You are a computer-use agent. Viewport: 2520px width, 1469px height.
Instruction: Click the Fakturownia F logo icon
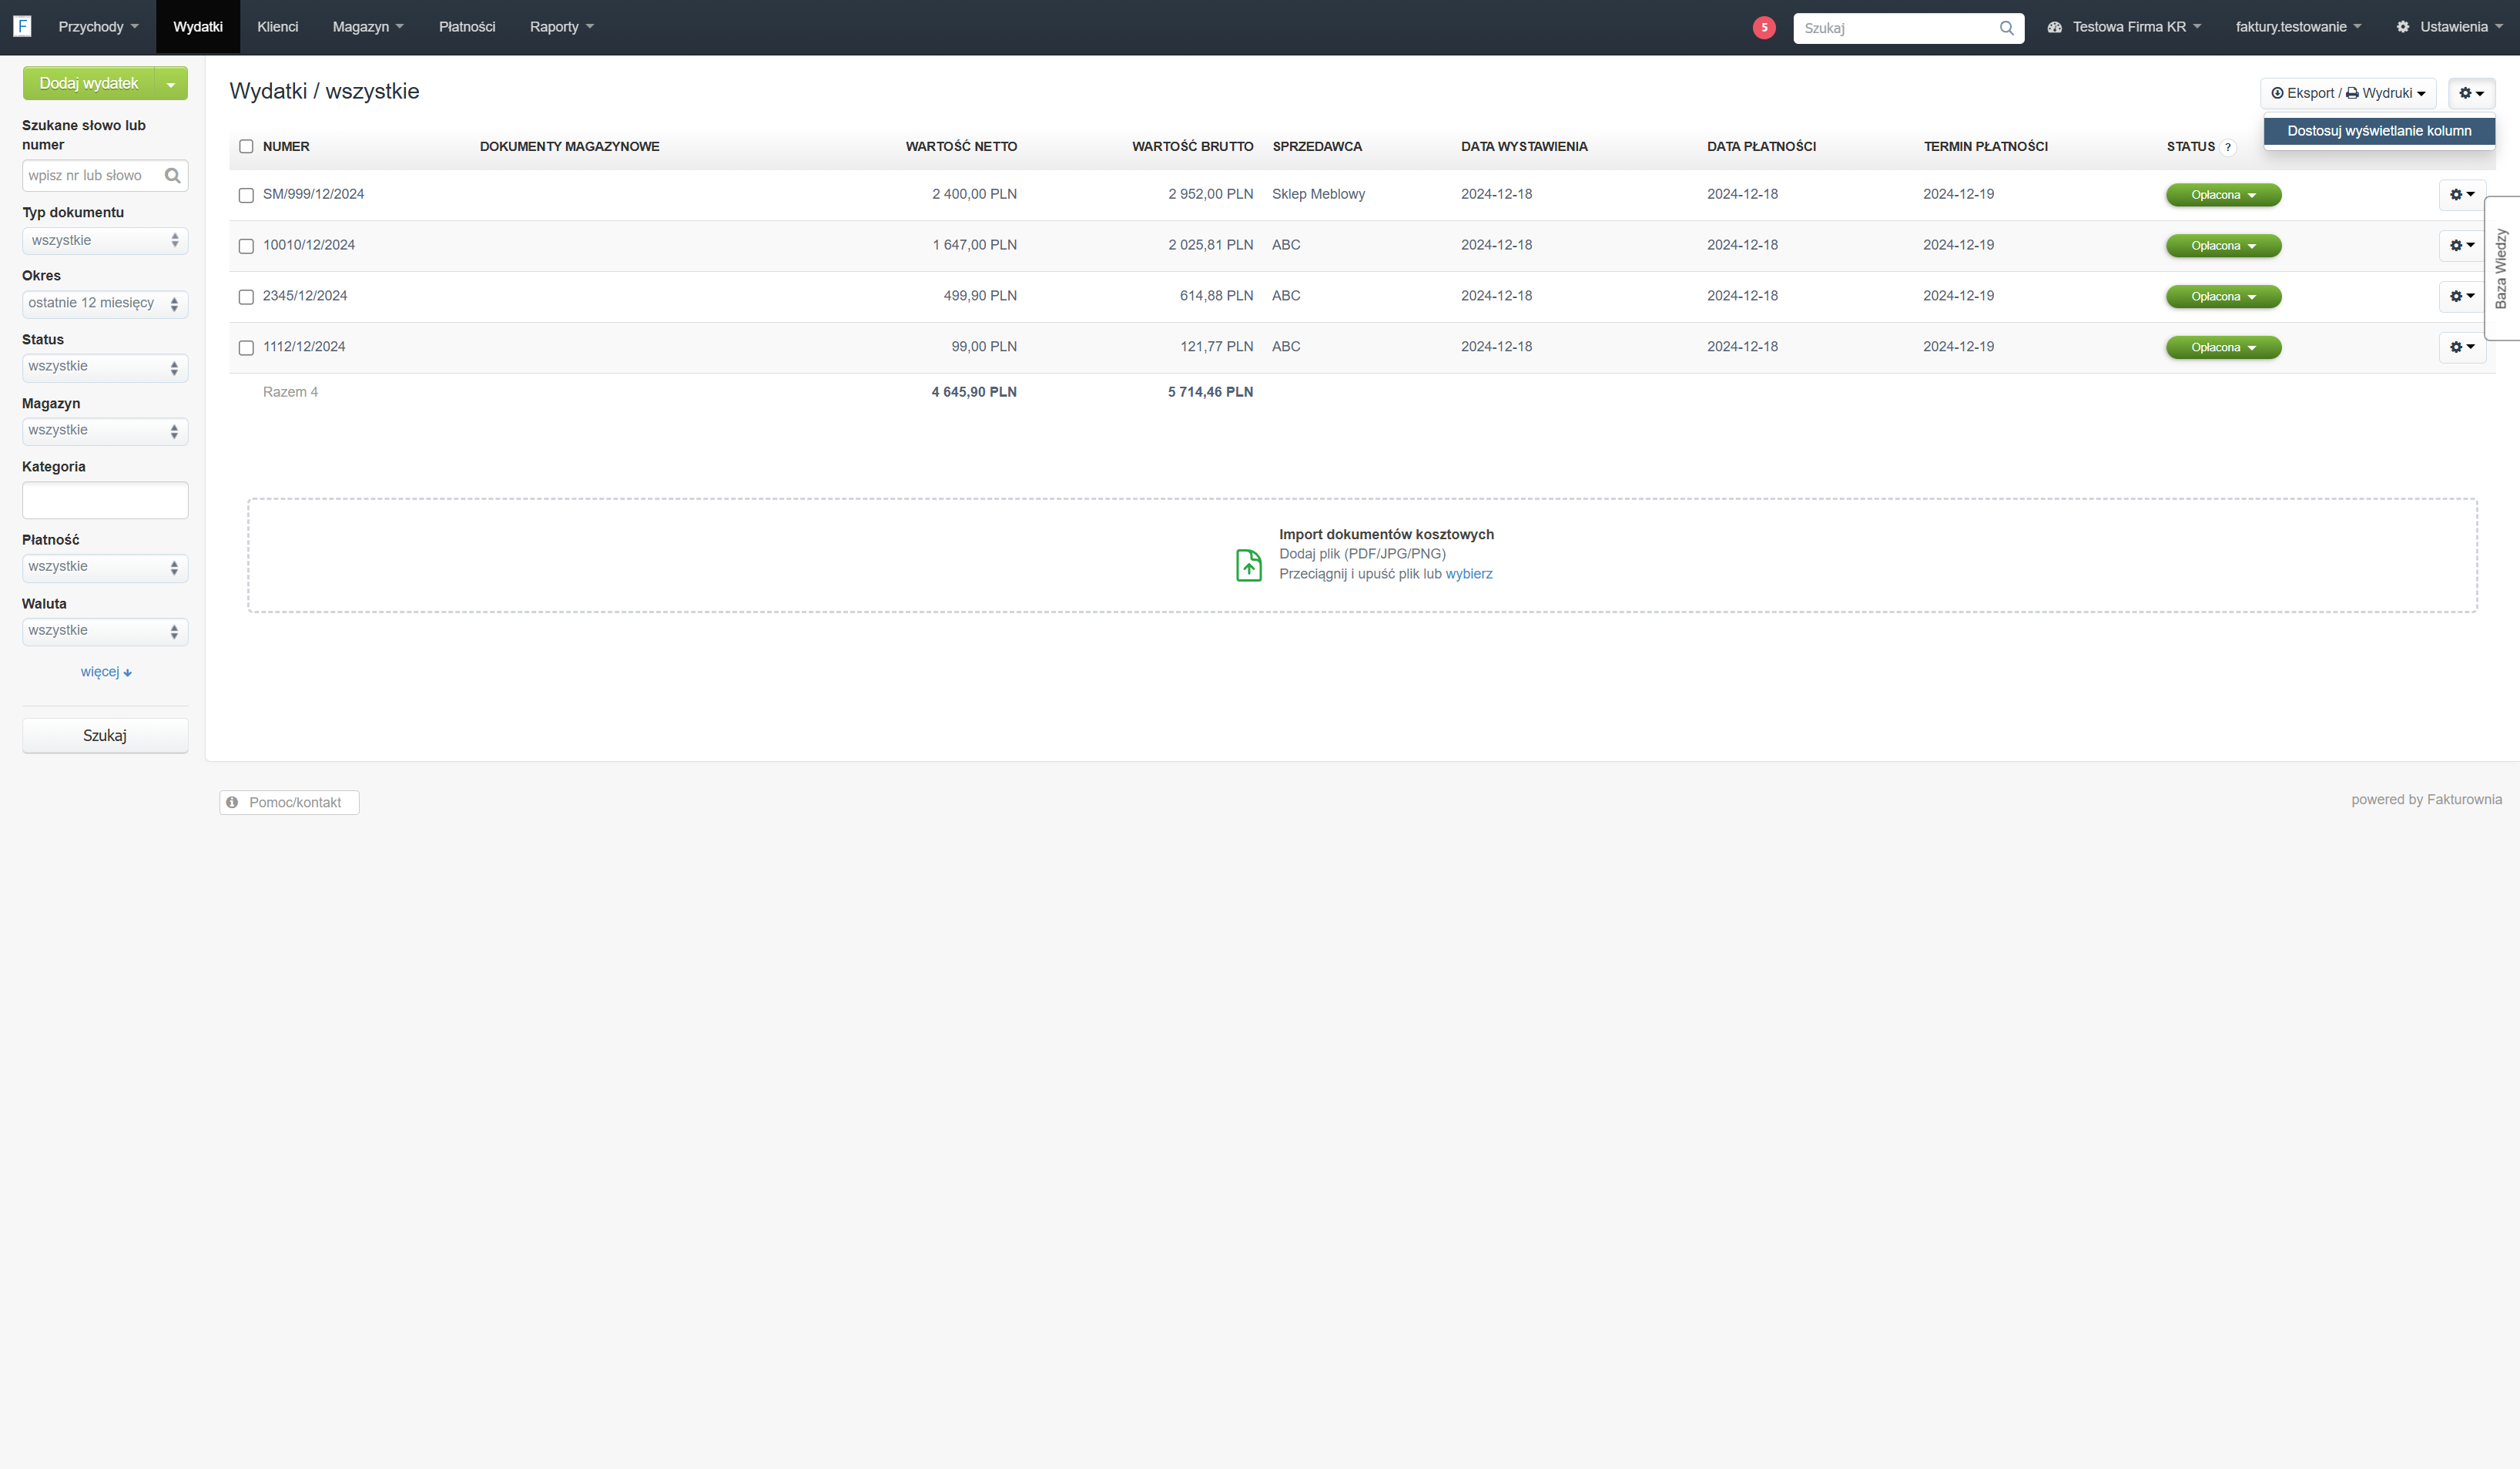22,27
